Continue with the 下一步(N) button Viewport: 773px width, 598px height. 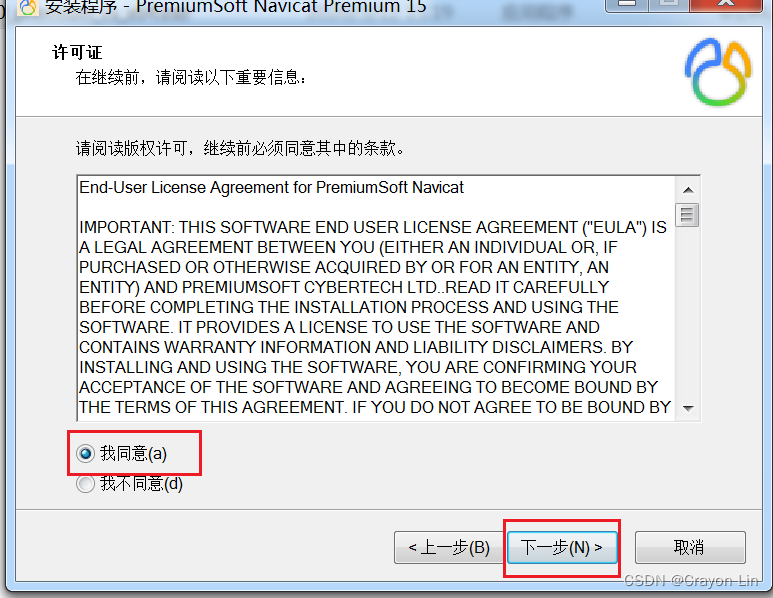pos(562,547)
